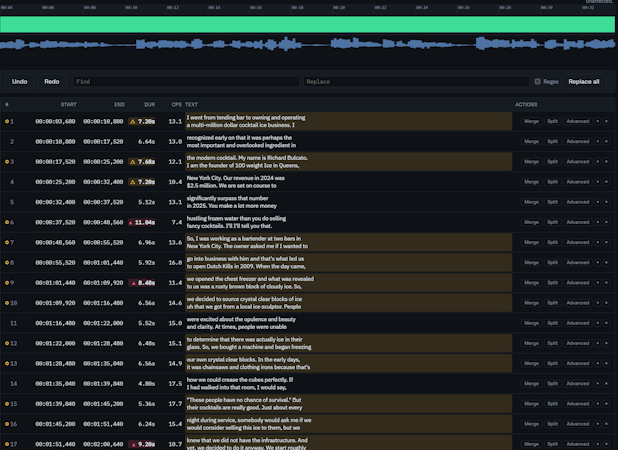618x450 pixels.
Task: Click the x delete icon in row 11
Action: click(607, 323)
